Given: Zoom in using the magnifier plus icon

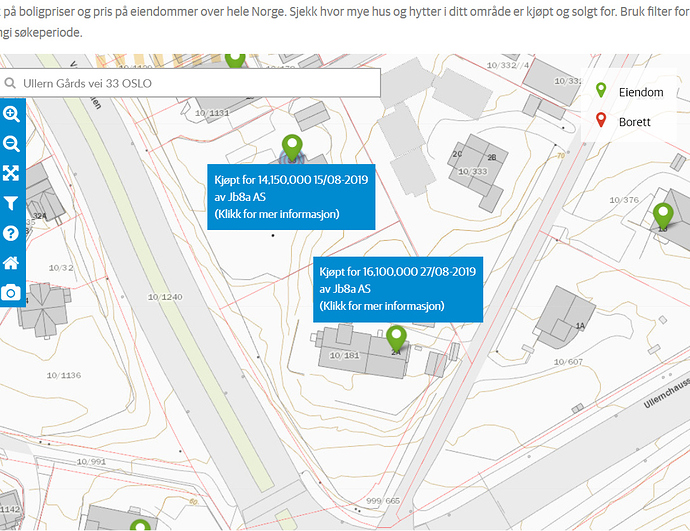Looking at the screenshot, I should coord(11,114).
